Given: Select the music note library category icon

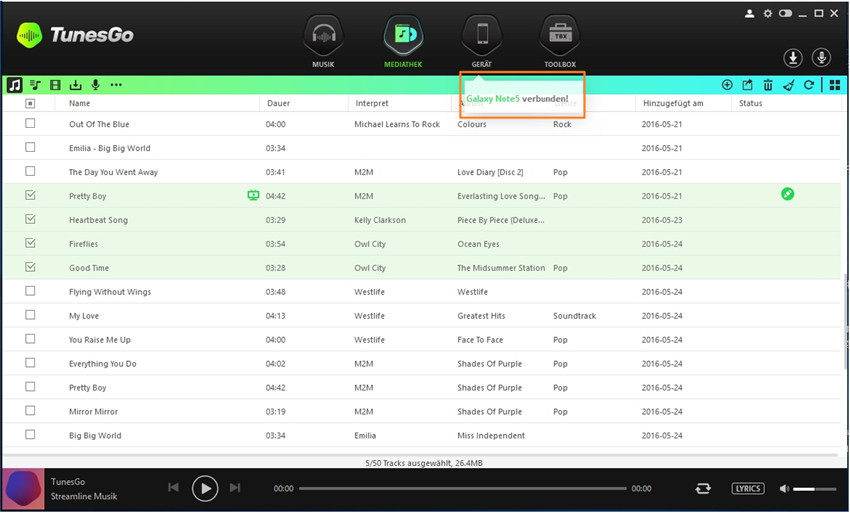Looking at the screenshot, I should (15, 85).
